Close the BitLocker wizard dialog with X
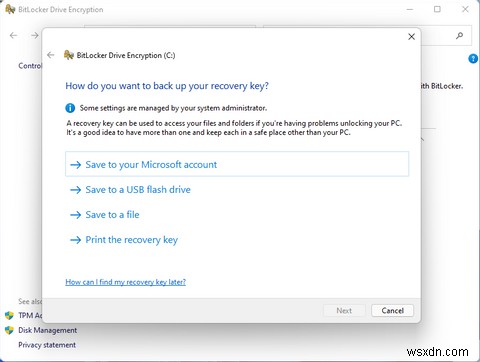 411,37
